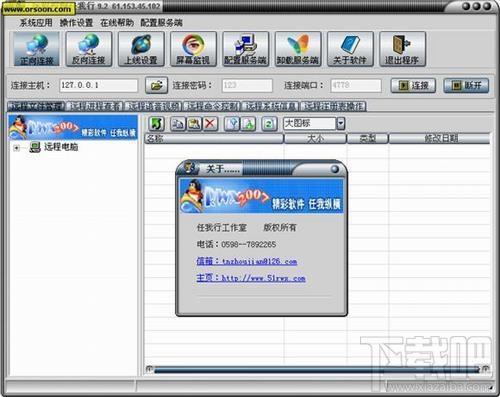Launch 屏幕监视 screen monitor icon
The height and width of the screenshot is (397, 500).
(x=193, y=49)
